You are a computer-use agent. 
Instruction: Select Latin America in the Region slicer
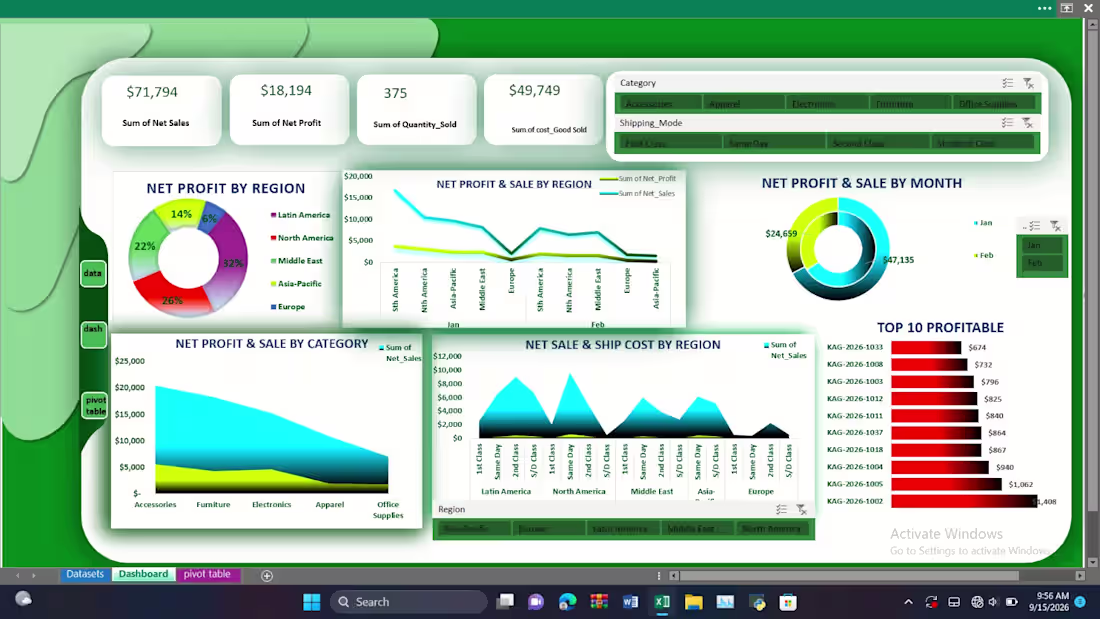pyautogui.click(x=624, y=529)
